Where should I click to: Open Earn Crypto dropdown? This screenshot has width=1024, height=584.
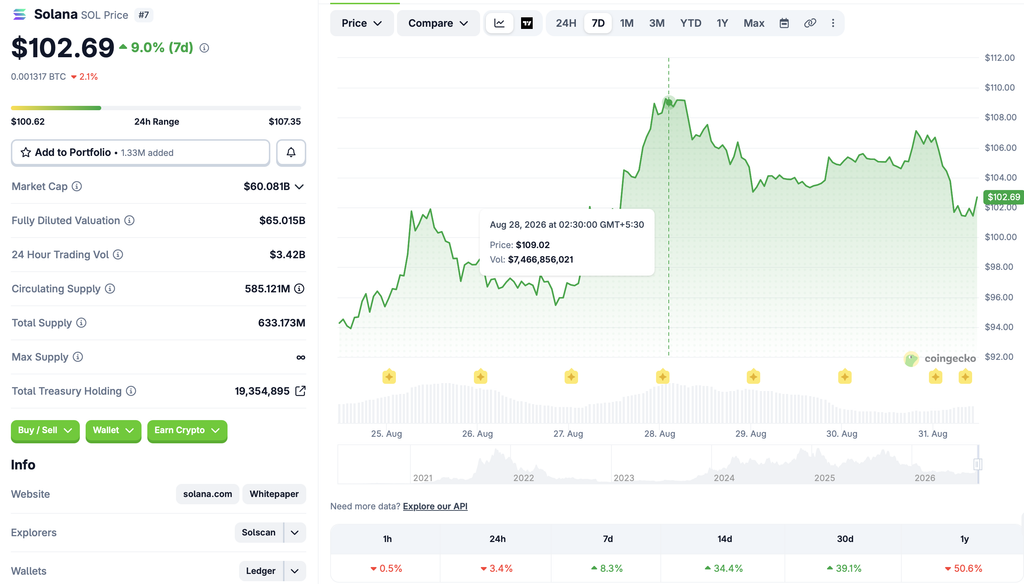coord(187,430)
